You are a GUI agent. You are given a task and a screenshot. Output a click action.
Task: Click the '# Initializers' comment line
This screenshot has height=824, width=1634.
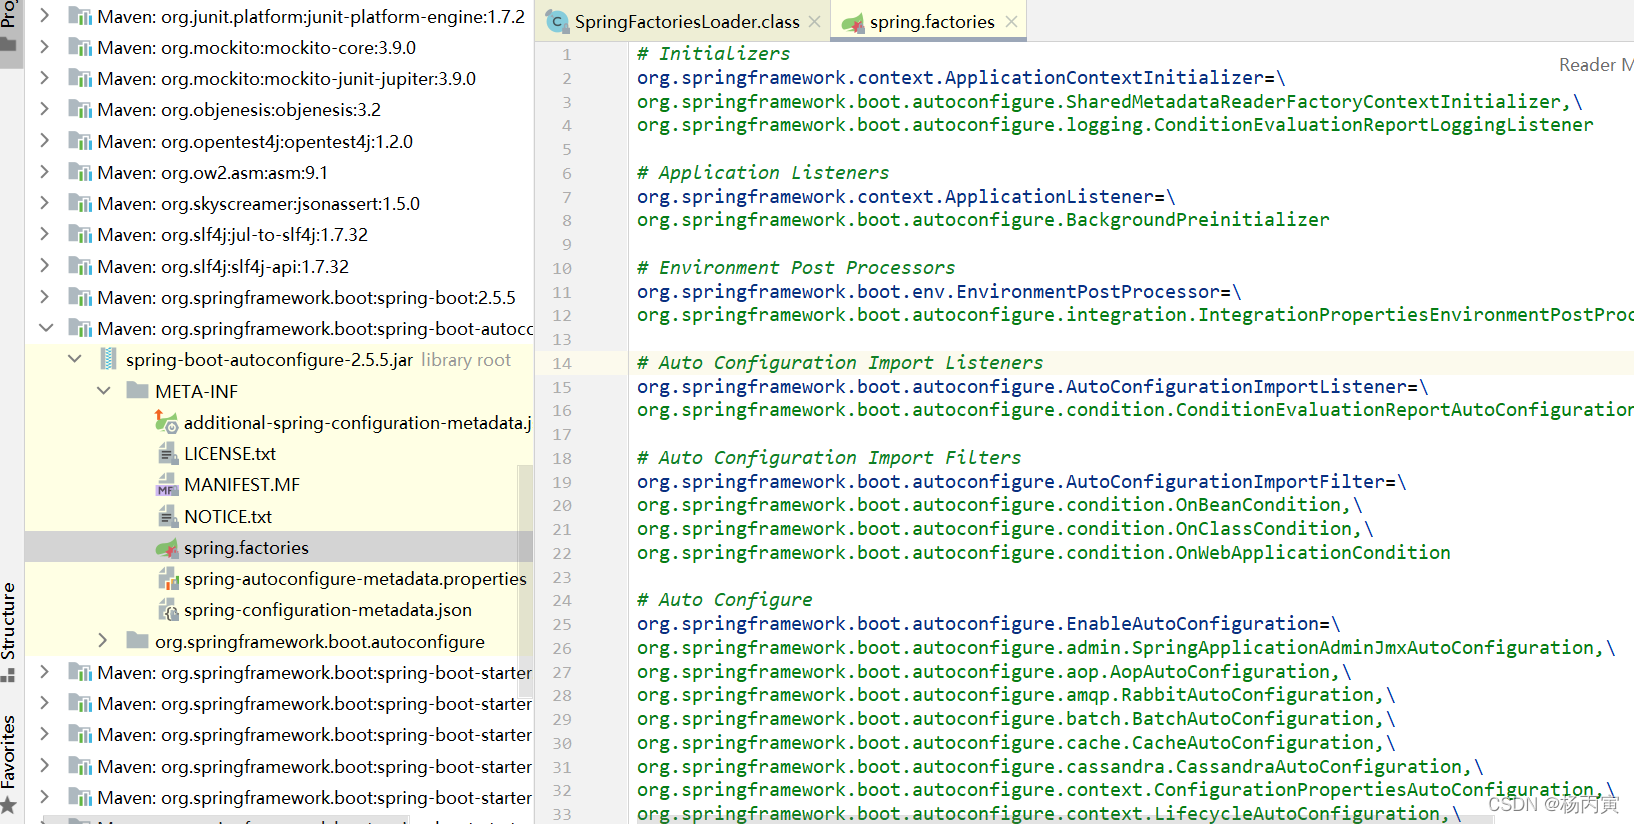pos(714,54)
